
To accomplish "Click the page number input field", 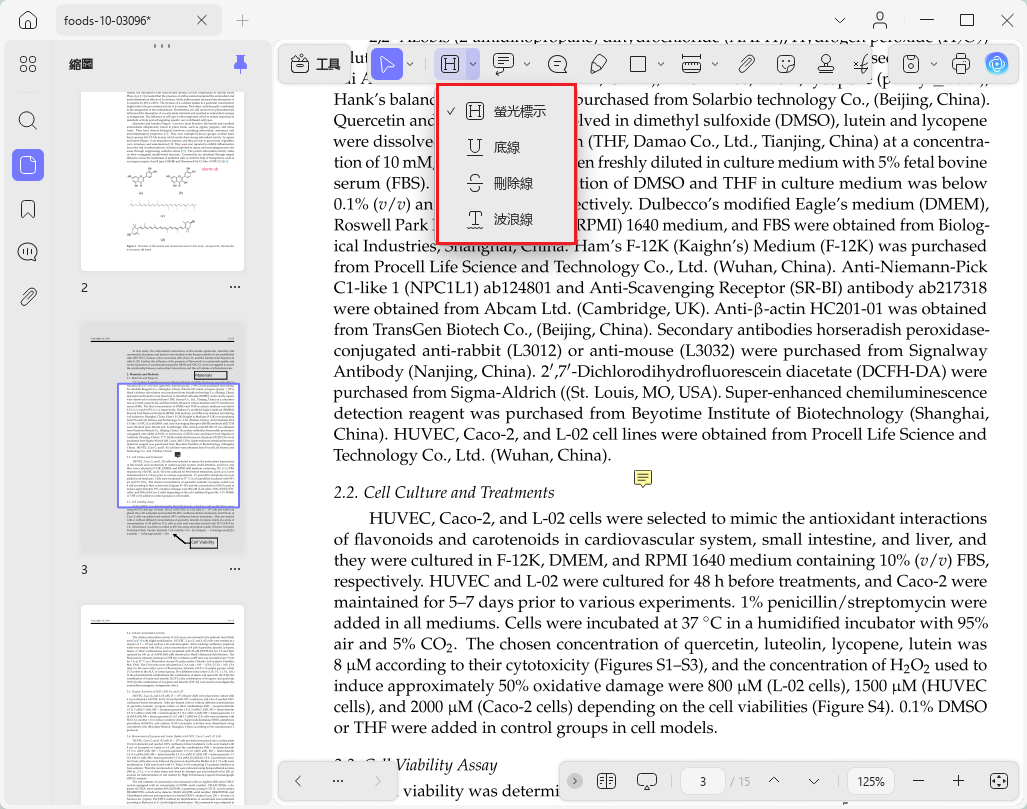I will point(702,781).
